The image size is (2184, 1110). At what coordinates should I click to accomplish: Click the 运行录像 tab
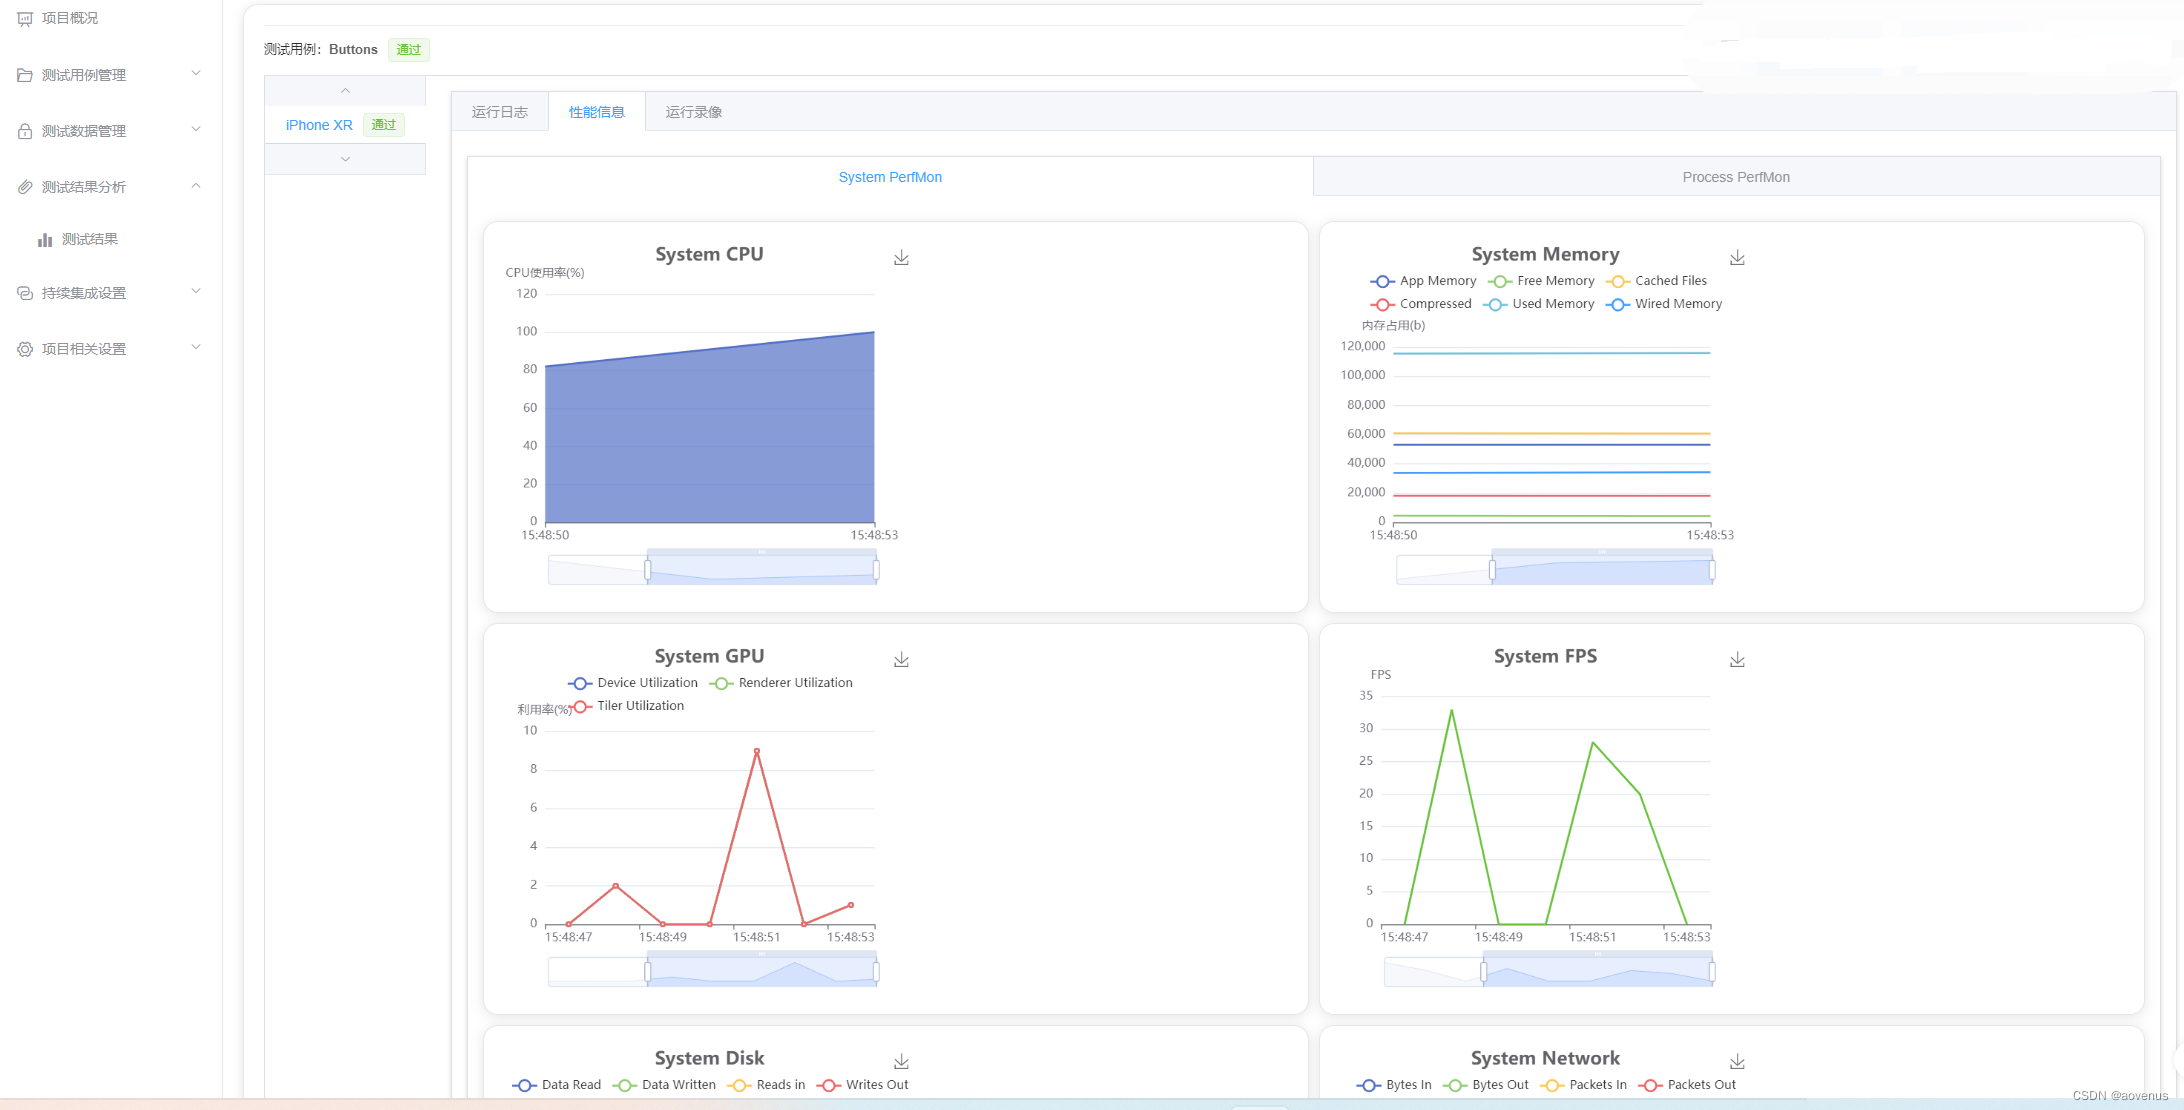[694, 113]
